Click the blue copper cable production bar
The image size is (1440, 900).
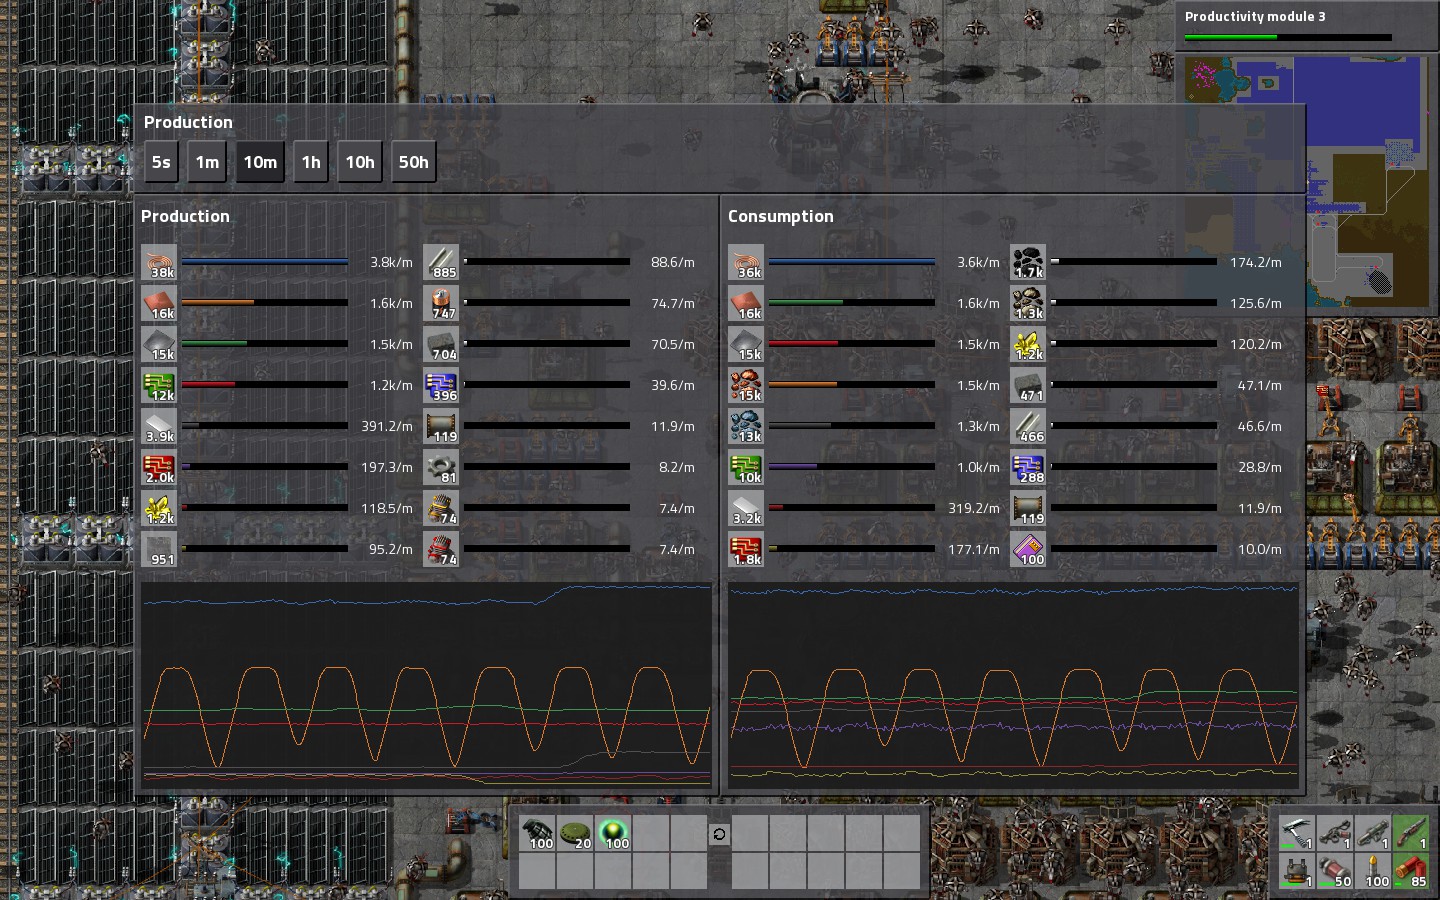[265, 262]
